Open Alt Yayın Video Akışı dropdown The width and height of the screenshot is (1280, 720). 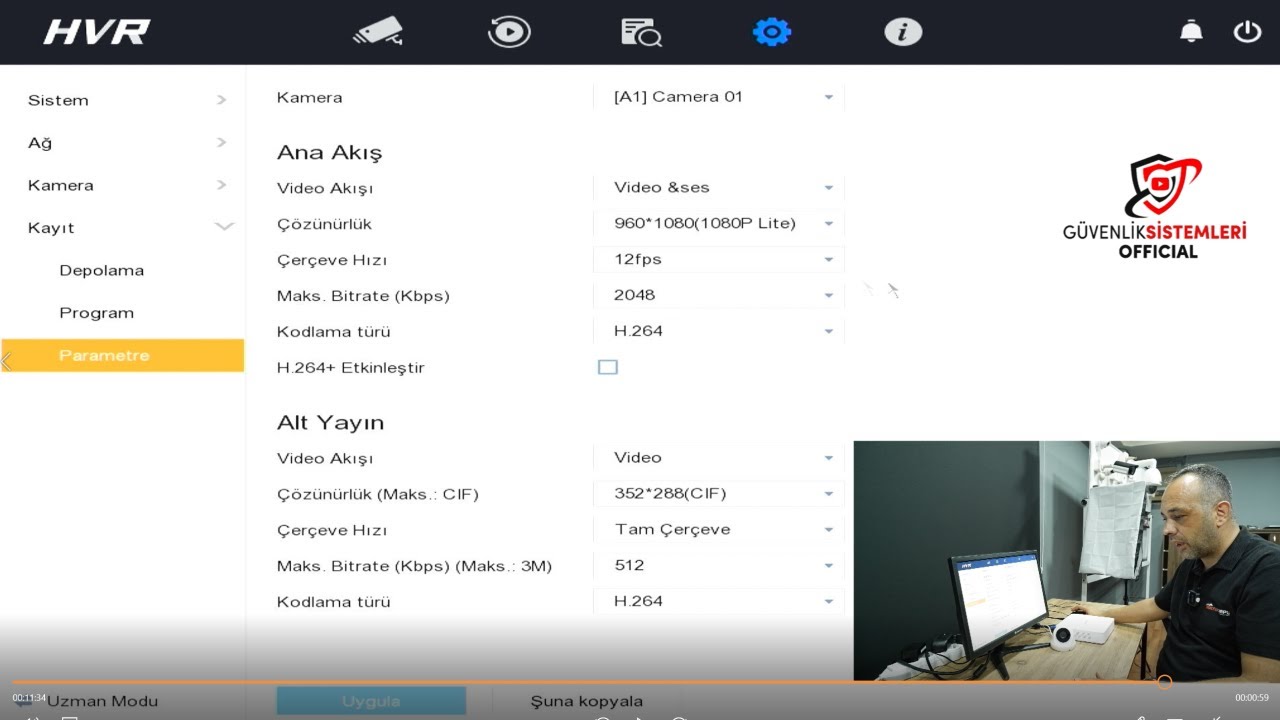720,457
